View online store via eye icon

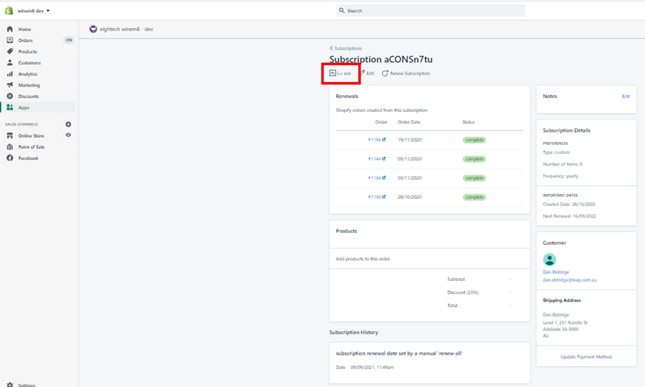tap(68, 135)
